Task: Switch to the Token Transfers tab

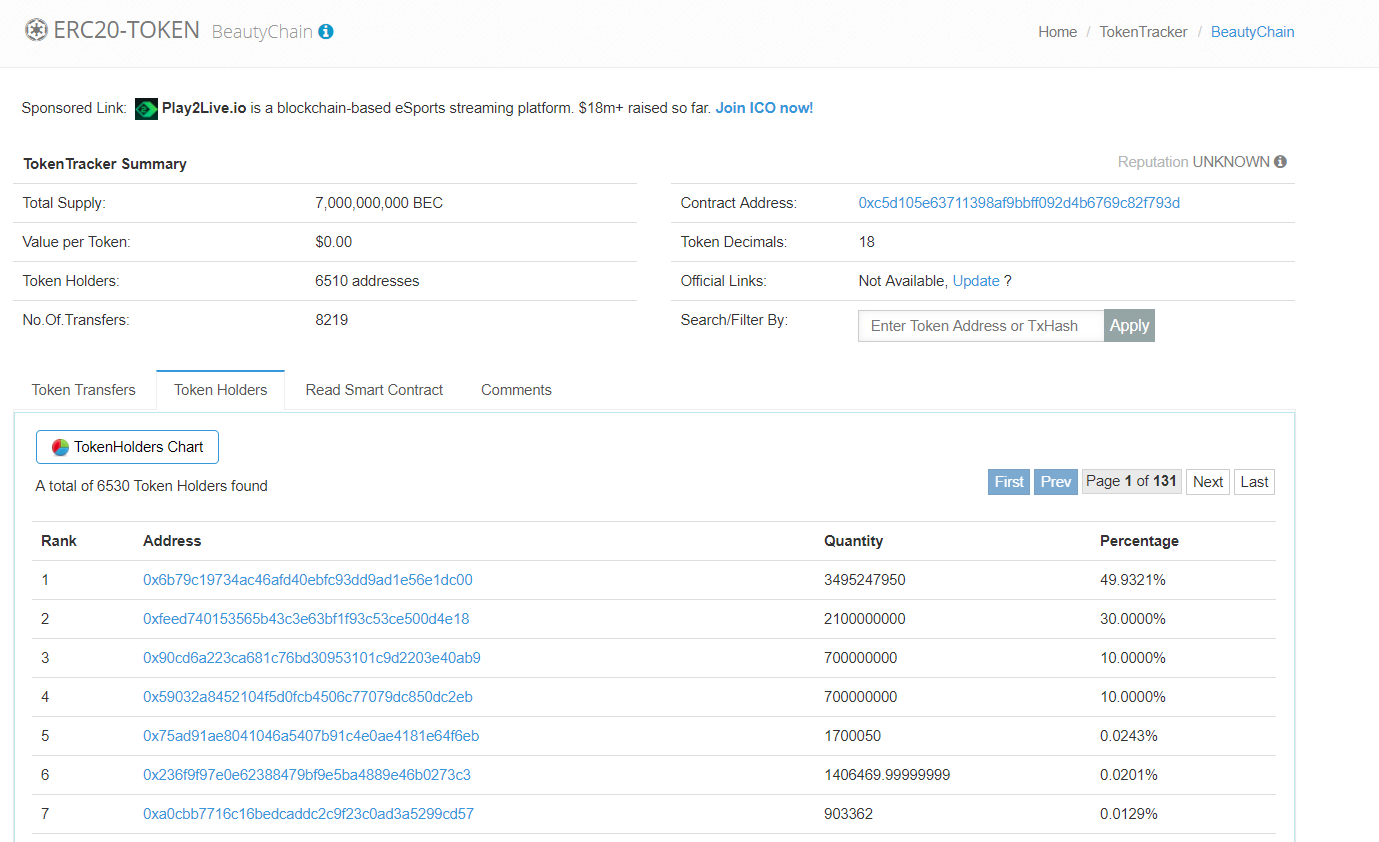Action: pyautogui.click(x=84, y=390)
